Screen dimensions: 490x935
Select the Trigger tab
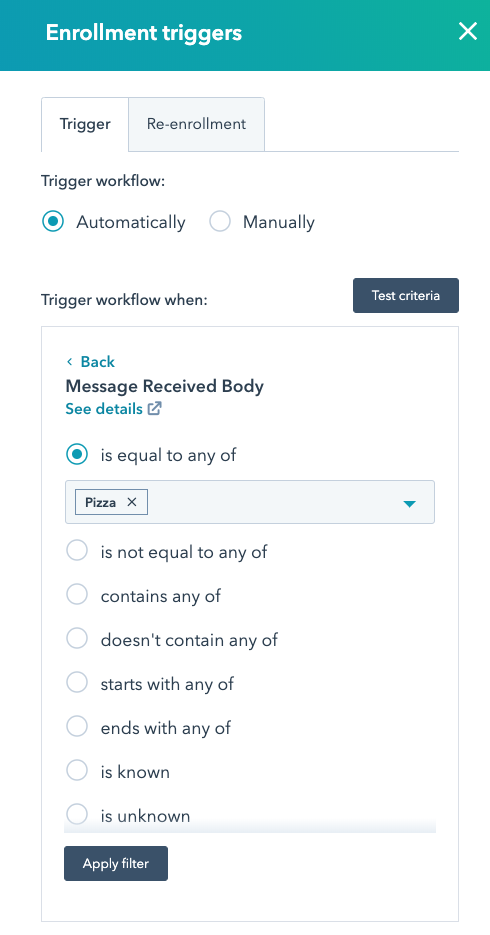coord(85,124)
